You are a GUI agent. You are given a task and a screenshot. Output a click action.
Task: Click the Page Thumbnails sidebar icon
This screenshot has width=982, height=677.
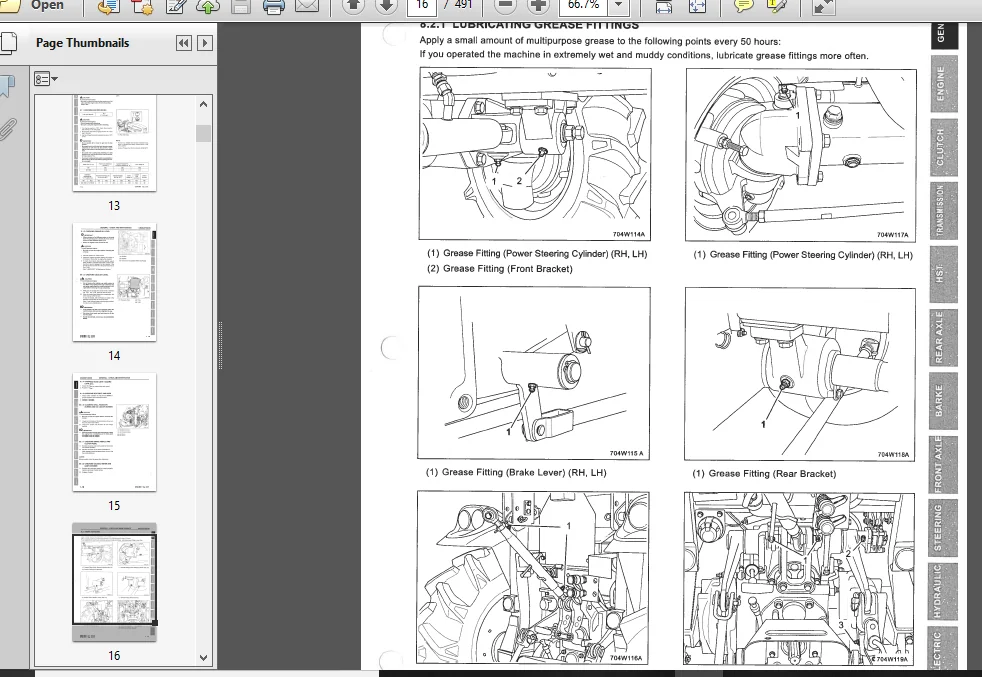point(9,43)
